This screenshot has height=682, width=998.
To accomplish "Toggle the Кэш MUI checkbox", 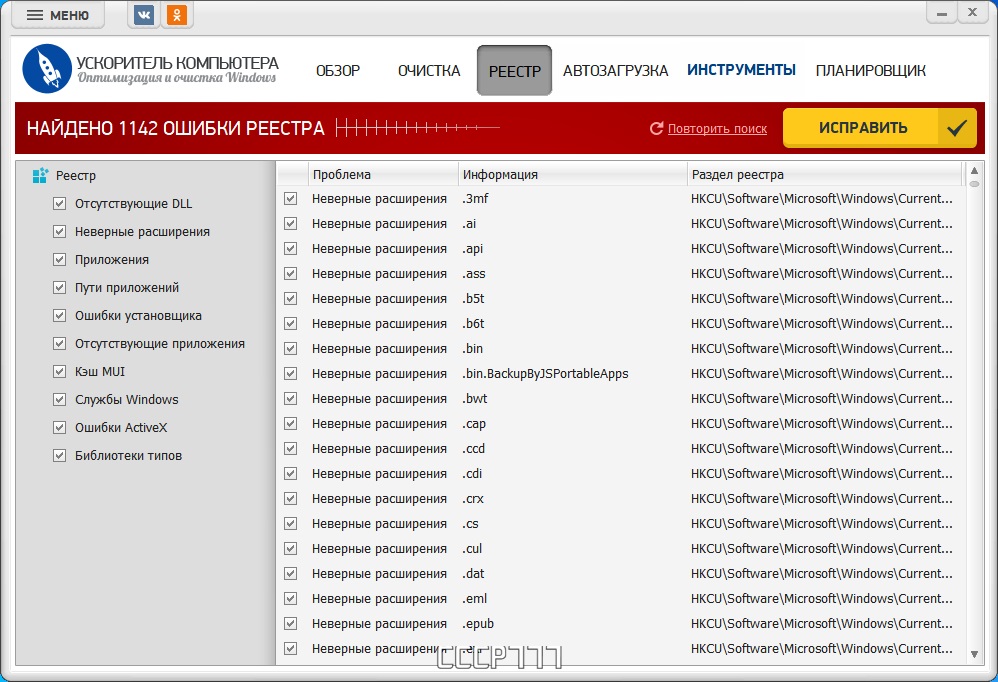I will click(x=60, y=372).
